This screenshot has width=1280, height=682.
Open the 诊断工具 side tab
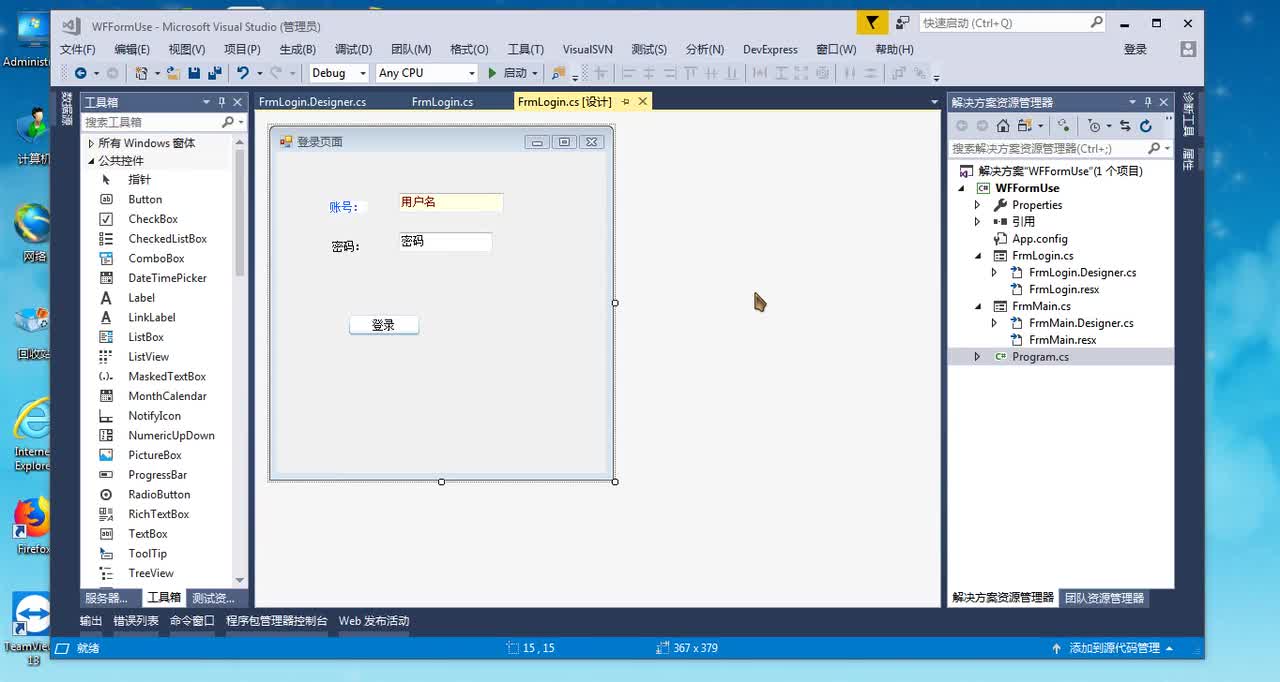(1188, 114)
